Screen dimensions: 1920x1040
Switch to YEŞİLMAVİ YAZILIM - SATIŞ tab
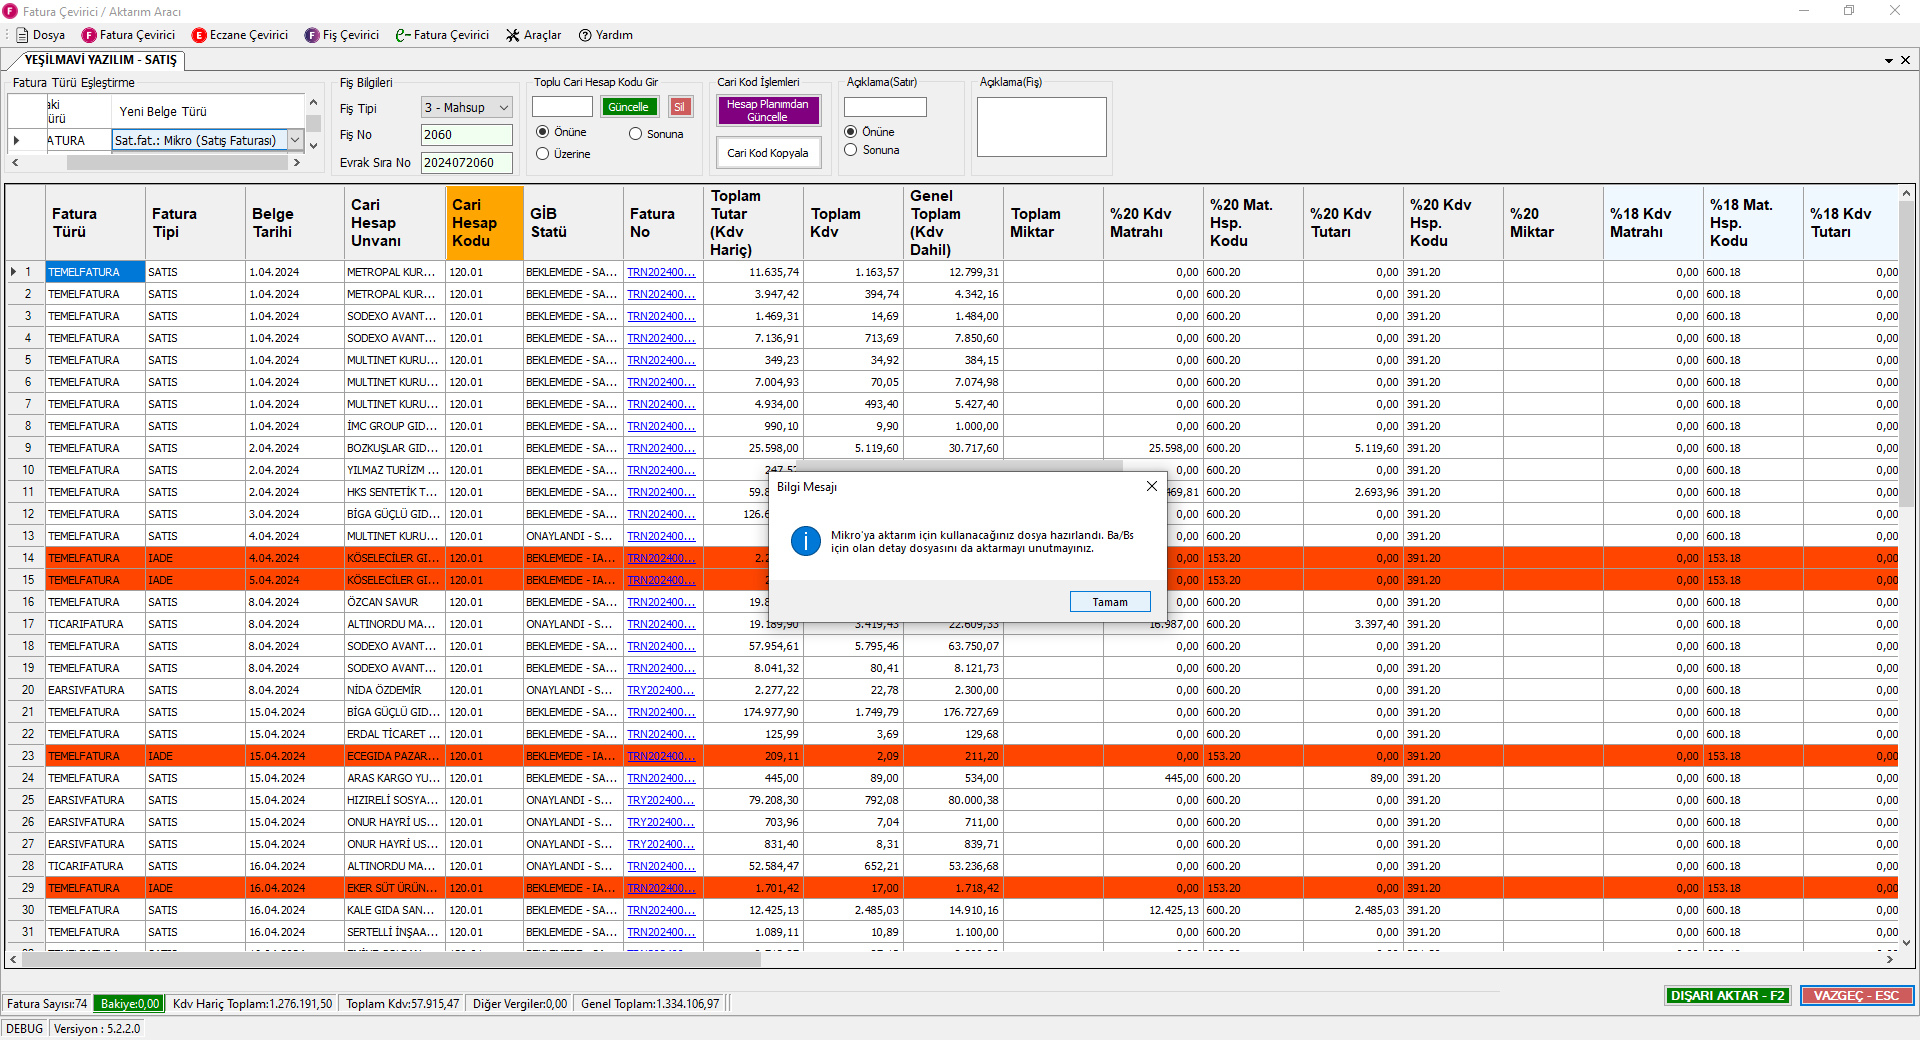(100, 60)
